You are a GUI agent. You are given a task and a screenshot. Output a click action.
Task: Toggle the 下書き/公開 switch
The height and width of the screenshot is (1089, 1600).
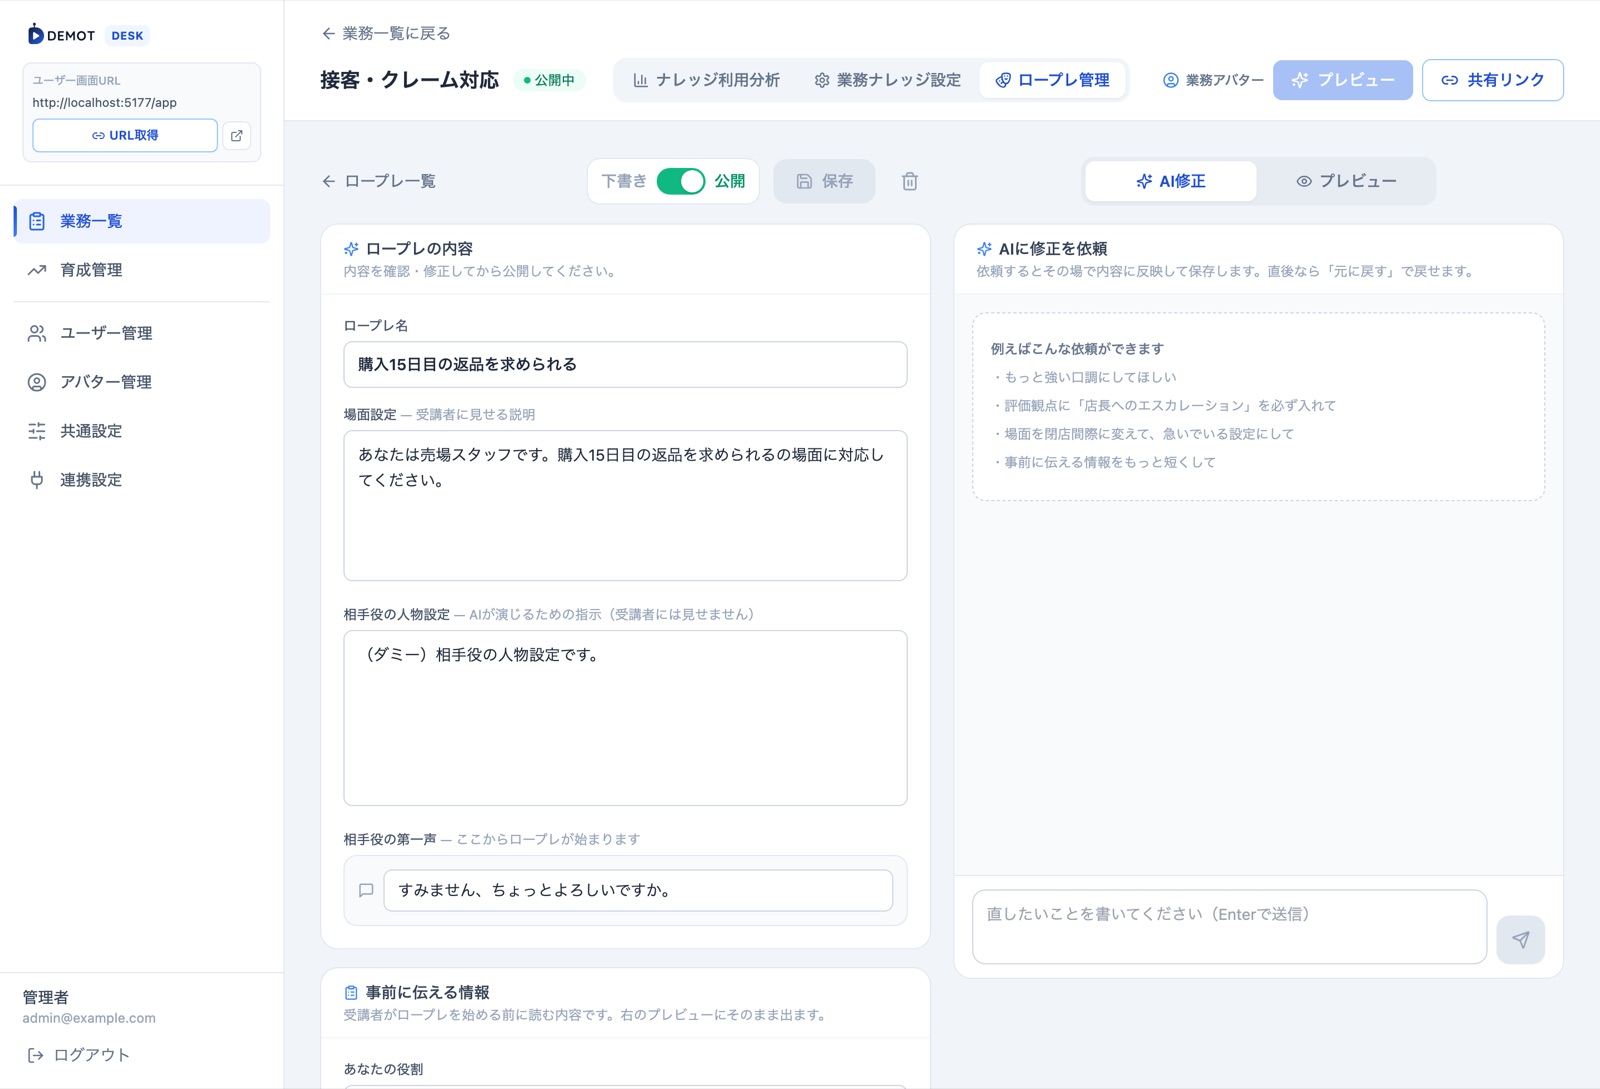tap(681, 181)
